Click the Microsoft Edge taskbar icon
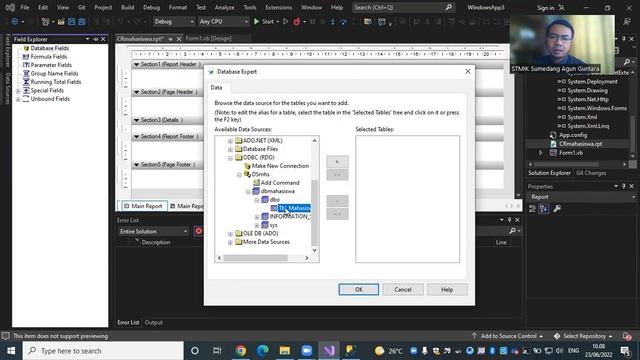This screenshot has width=640, height=360. tap(263, 351)
